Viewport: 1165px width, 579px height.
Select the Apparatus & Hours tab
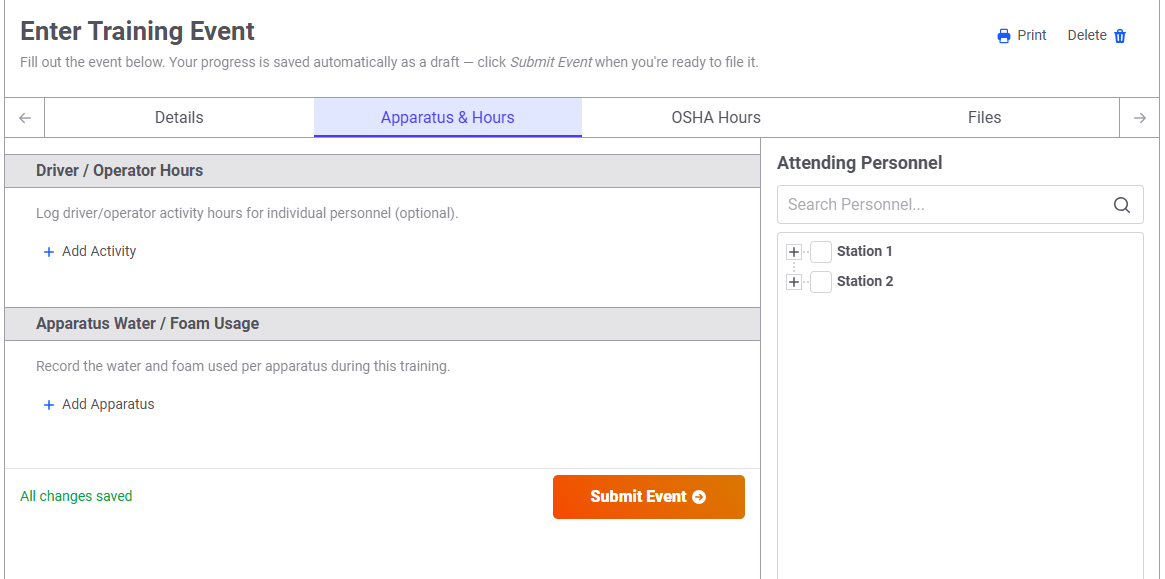tap(447, 117)
